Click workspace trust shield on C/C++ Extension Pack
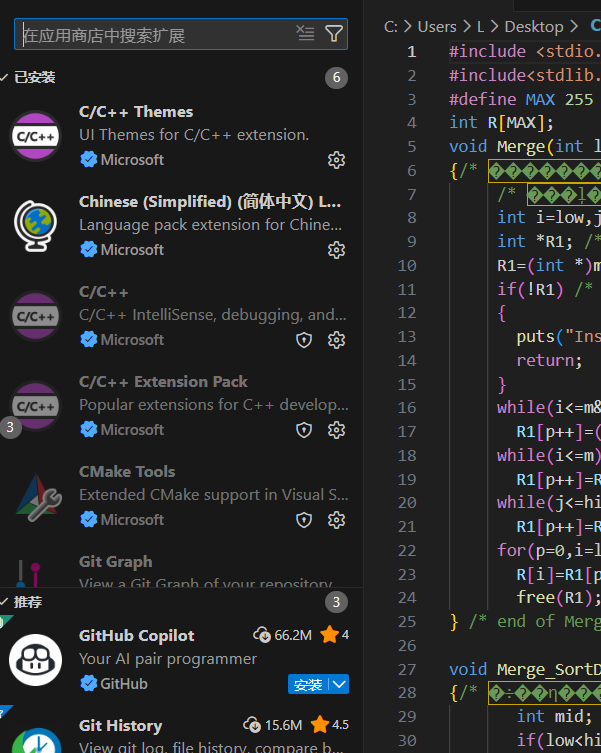This screenshot has width=601, height=753. pyautogui.click(x=304, y=430)
